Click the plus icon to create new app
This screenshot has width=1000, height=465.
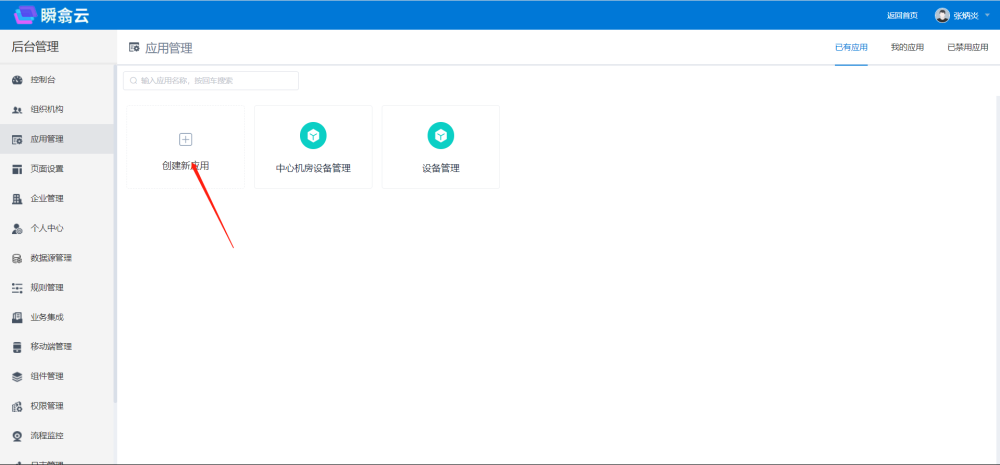[x=185, y=139]
